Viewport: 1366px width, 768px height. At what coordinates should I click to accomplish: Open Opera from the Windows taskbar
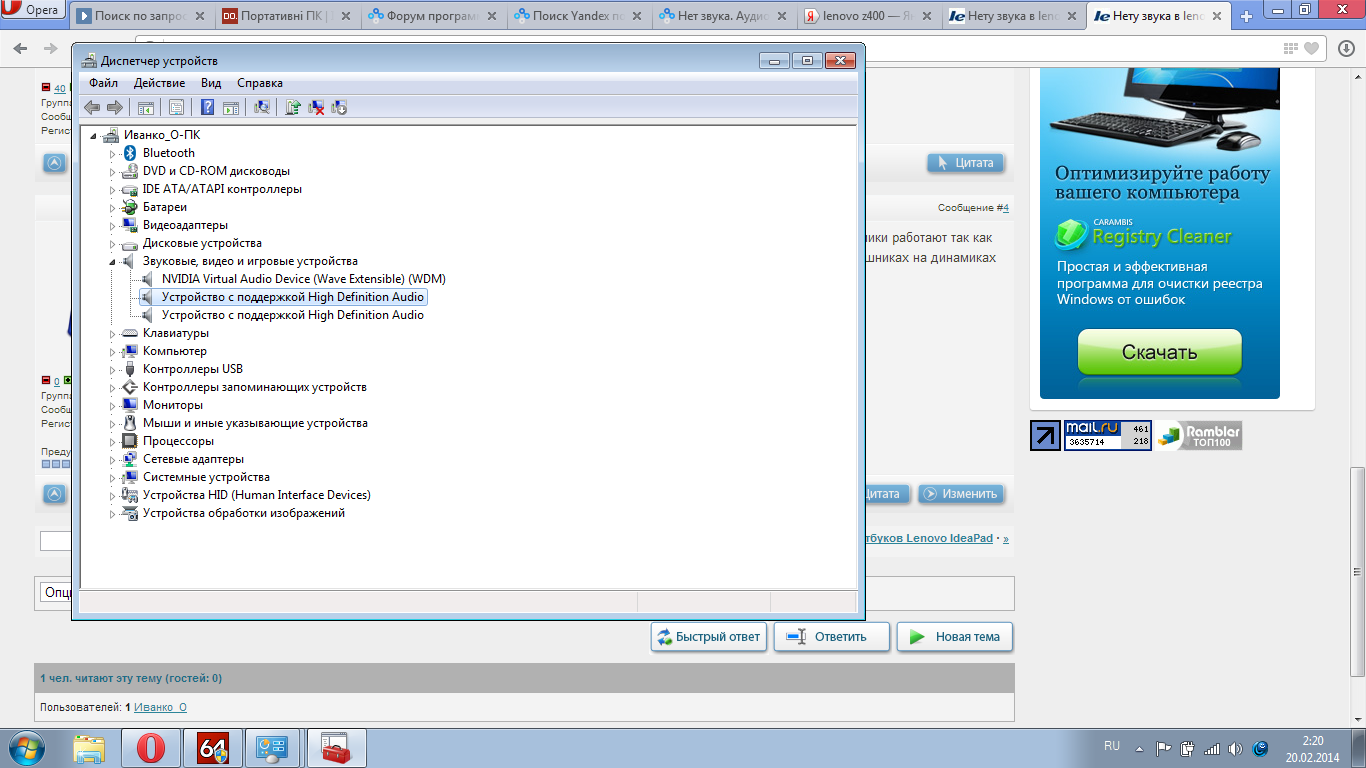(151, 748)
